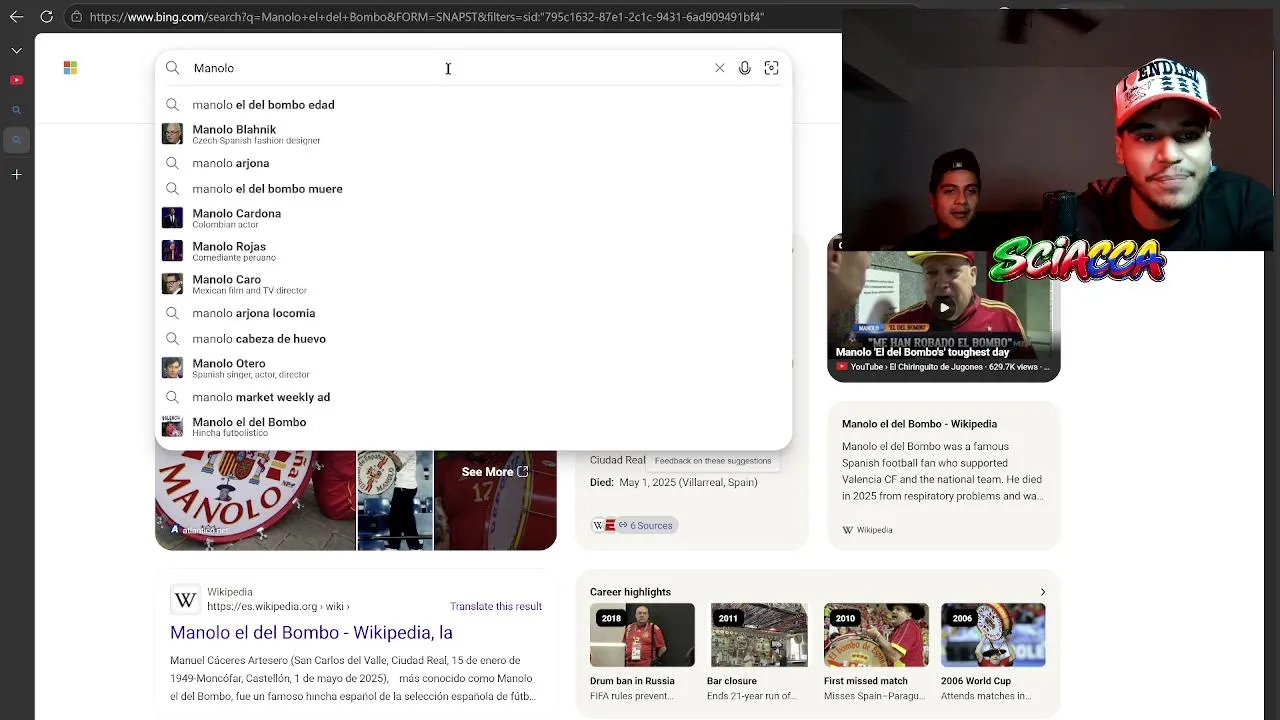Switch to the YouTube tab in sidebar
This screenshot has width=1280, height=720.
(16, 80)
